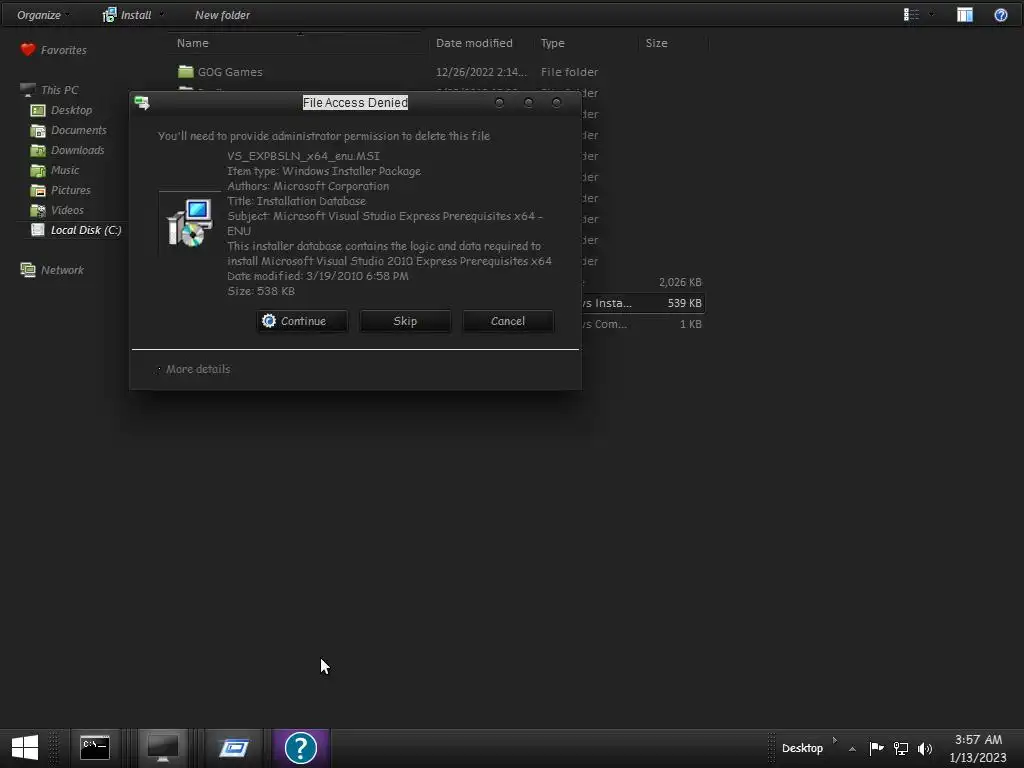Open Network in the sidebar

[62, 270]
